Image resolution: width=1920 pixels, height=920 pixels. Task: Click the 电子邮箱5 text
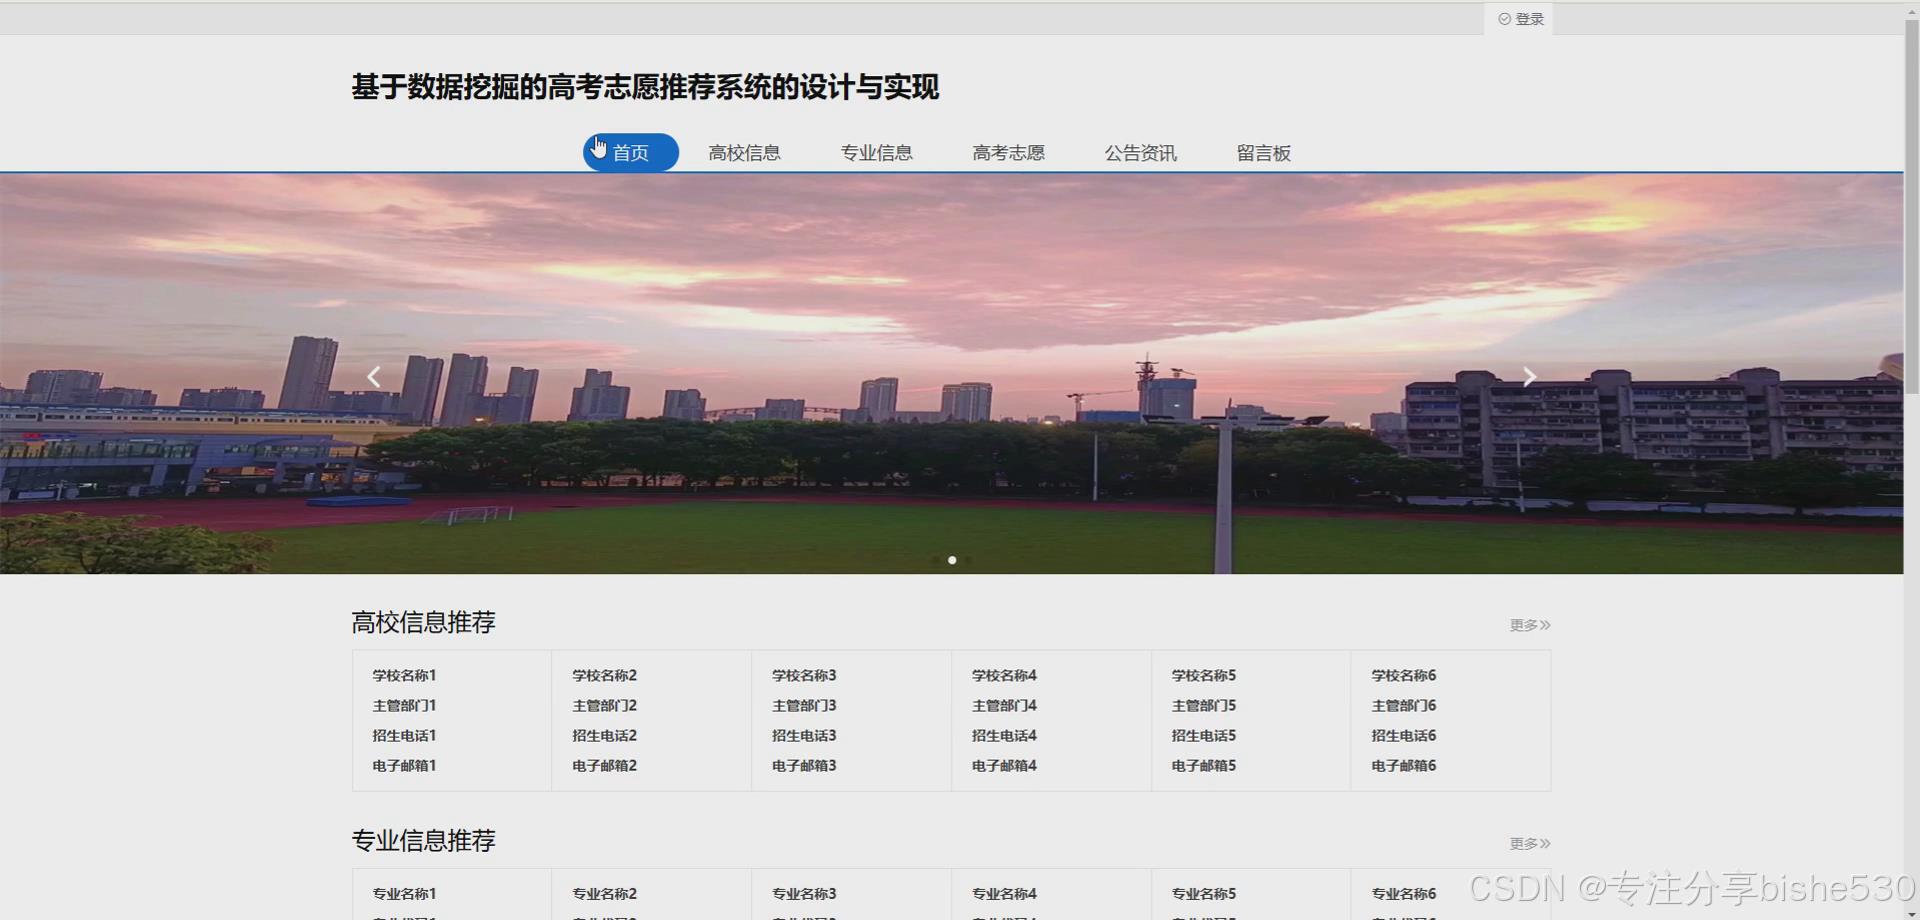(x=1204, y=766)
